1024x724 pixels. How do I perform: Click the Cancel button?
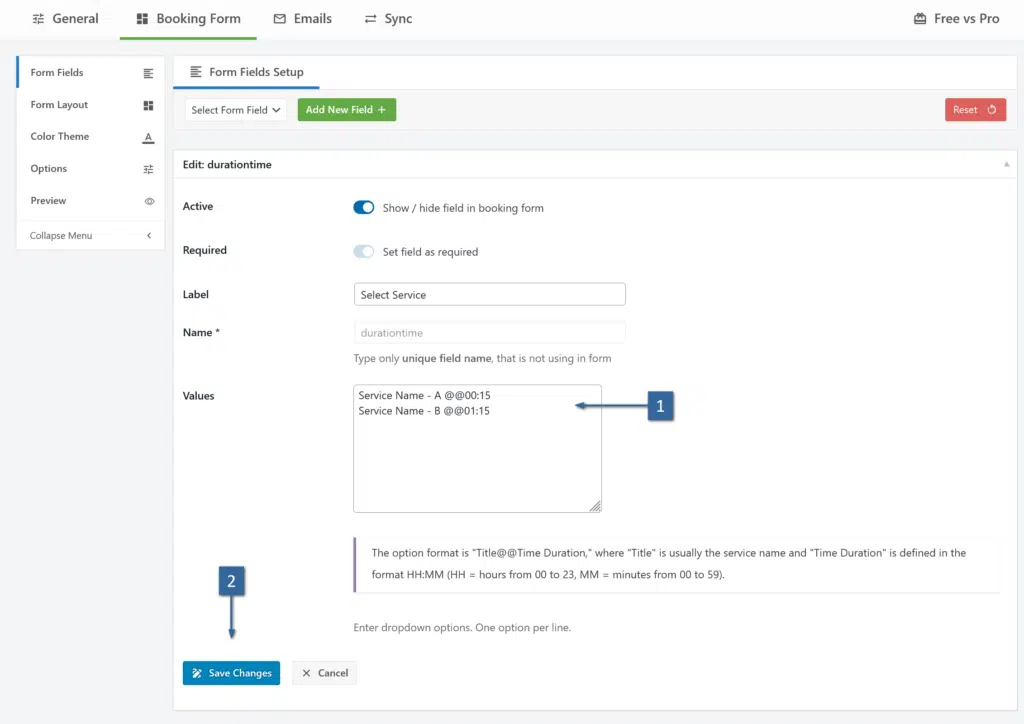325,673
